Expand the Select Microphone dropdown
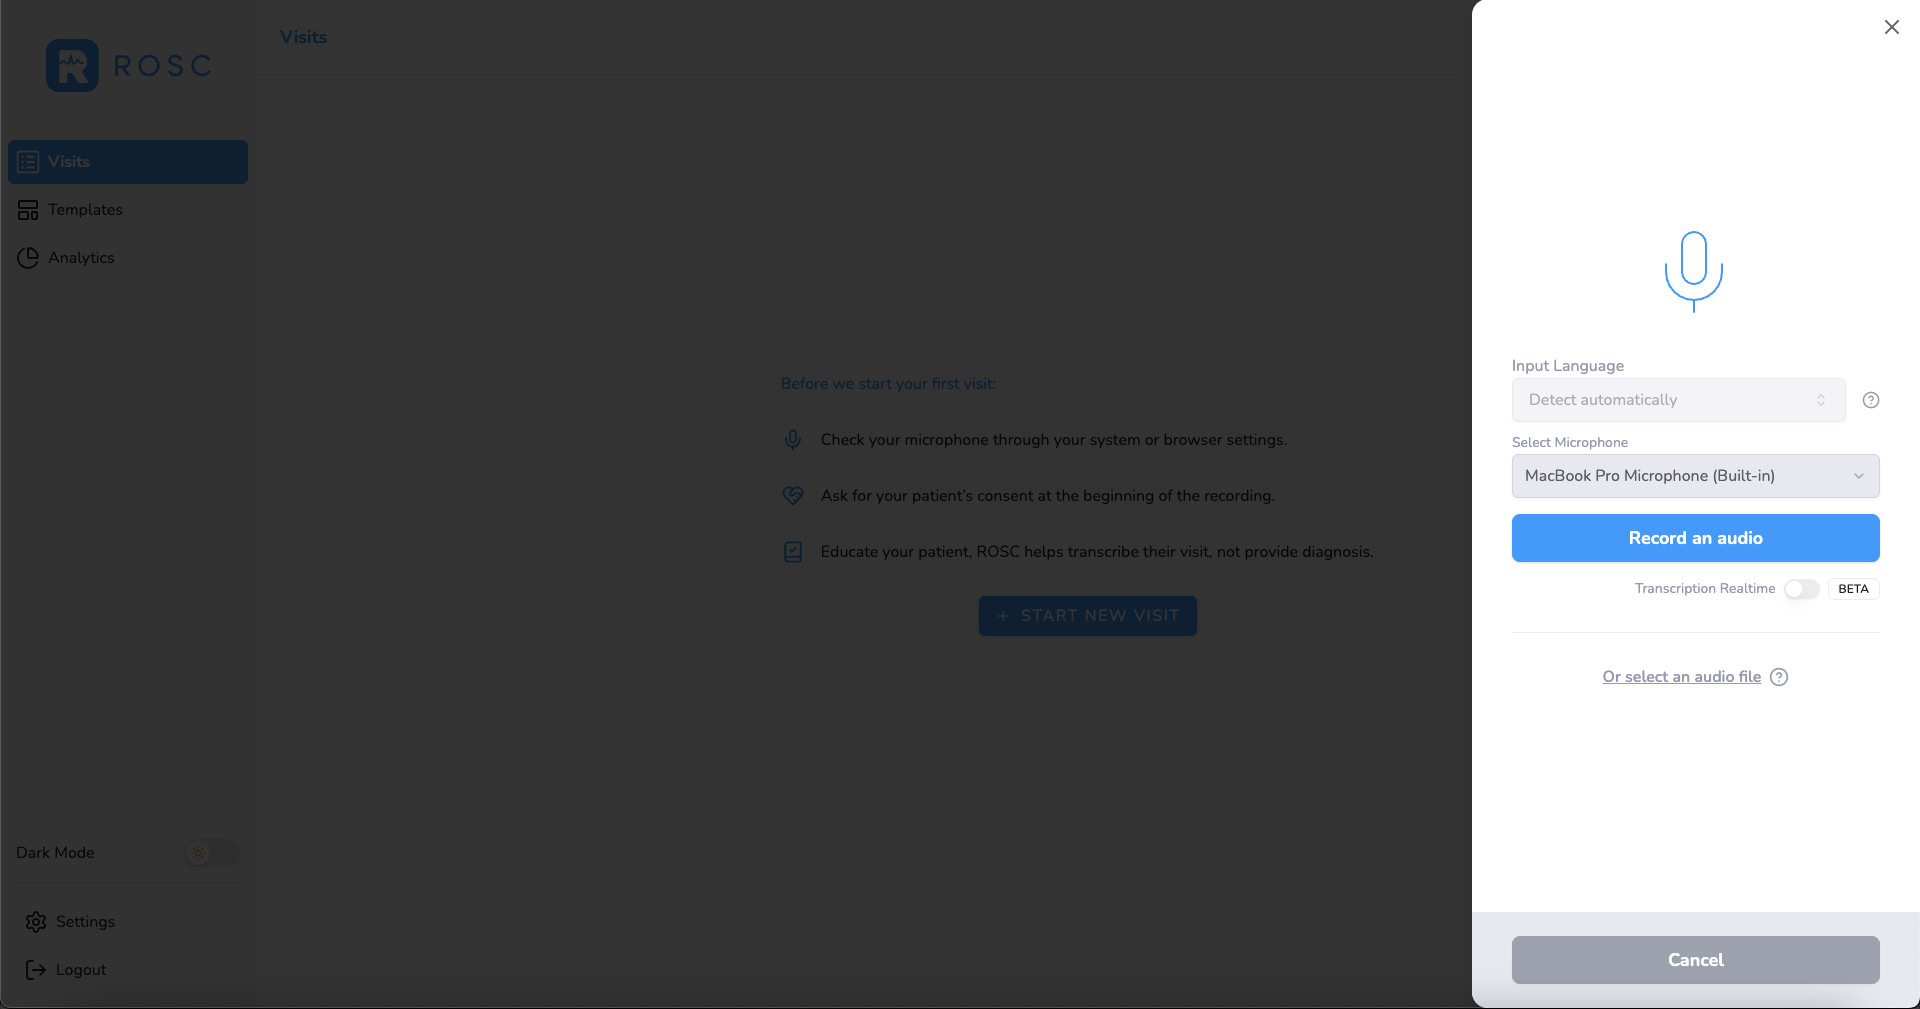This screenshot has height=1009, width=1920. click(x=1694, y=476)
